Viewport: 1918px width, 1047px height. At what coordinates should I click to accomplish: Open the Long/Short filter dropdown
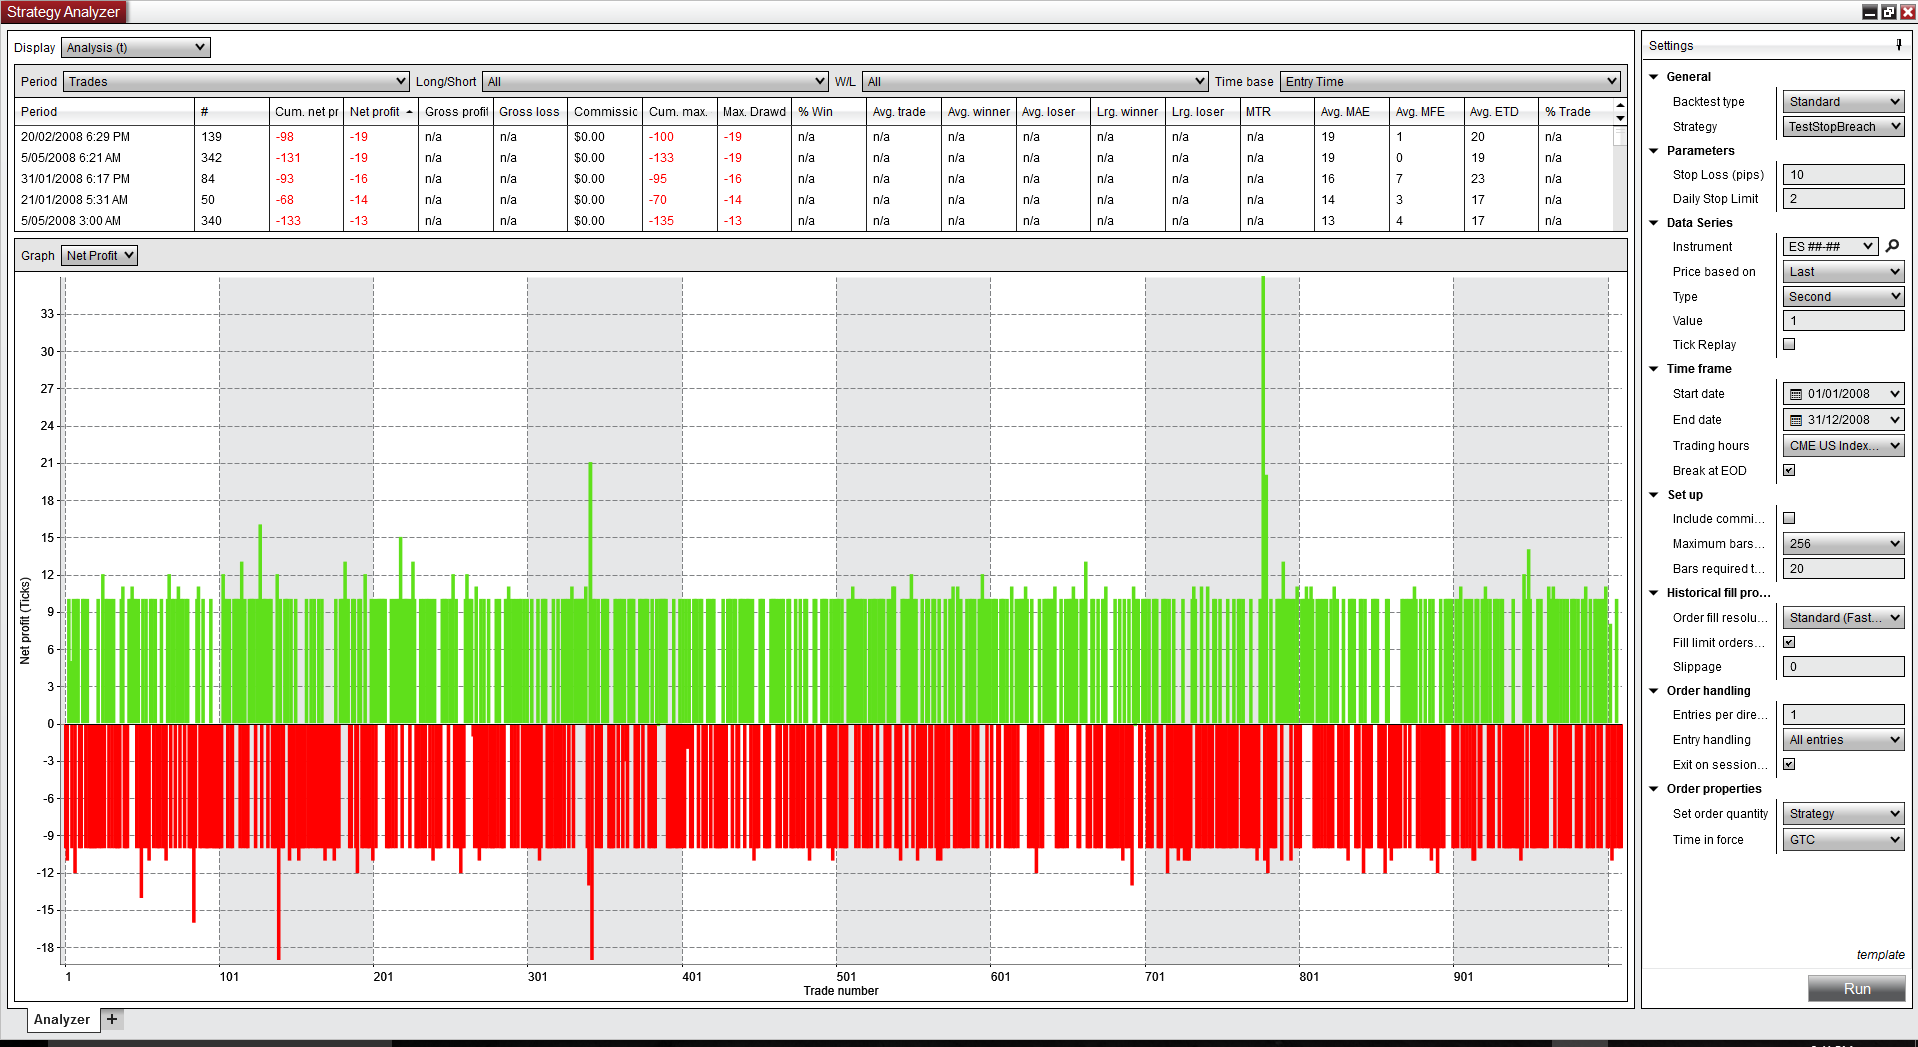tap(655, 82)
